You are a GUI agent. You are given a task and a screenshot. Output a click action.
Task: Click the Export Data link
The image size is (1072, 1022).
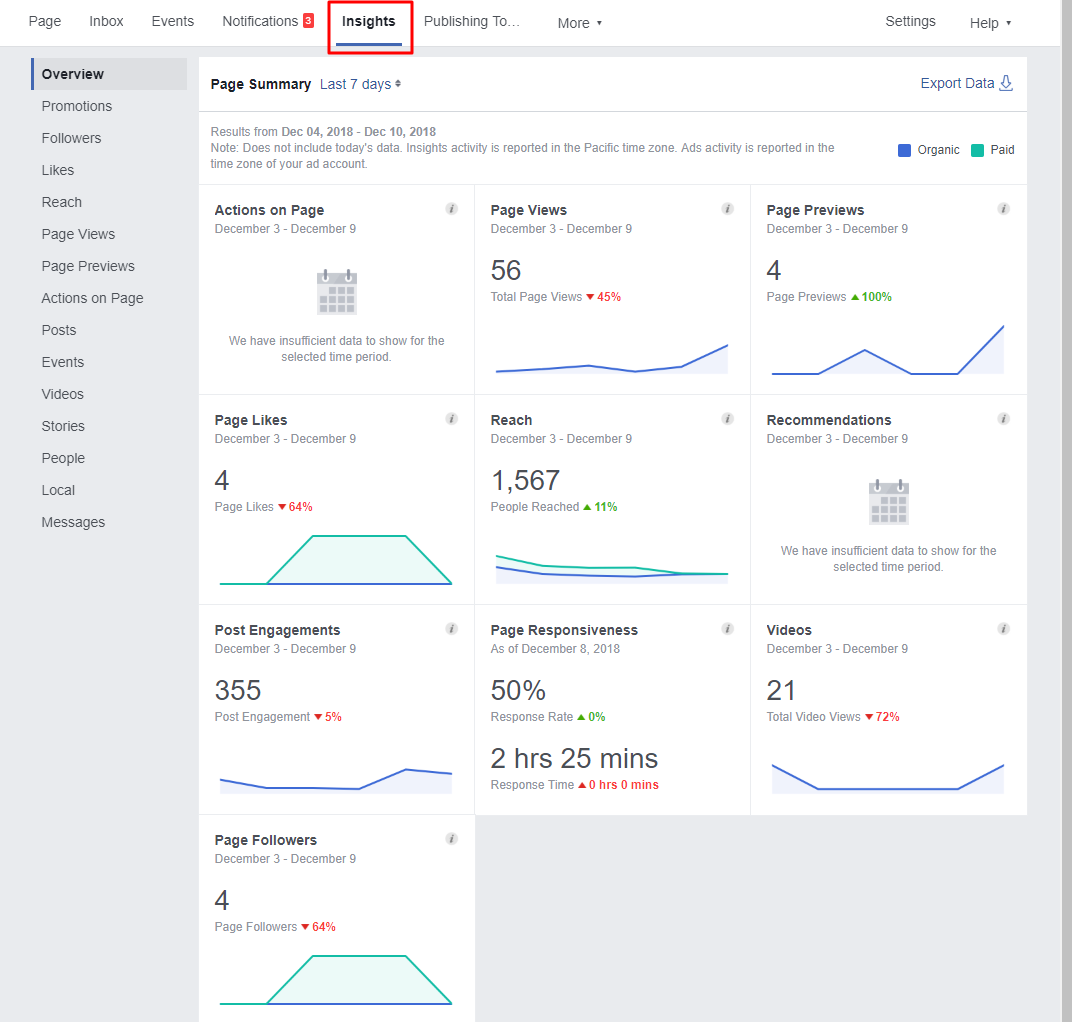956,83
